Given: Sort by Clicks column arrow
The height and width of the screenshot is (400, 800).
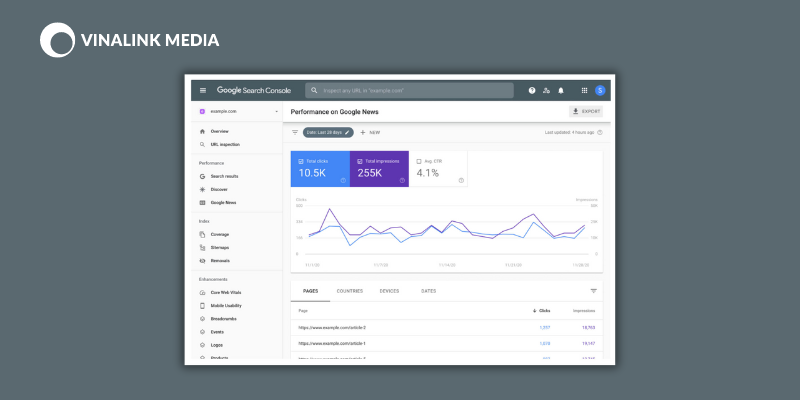Looking at the screenshot, I should [535, 311].
